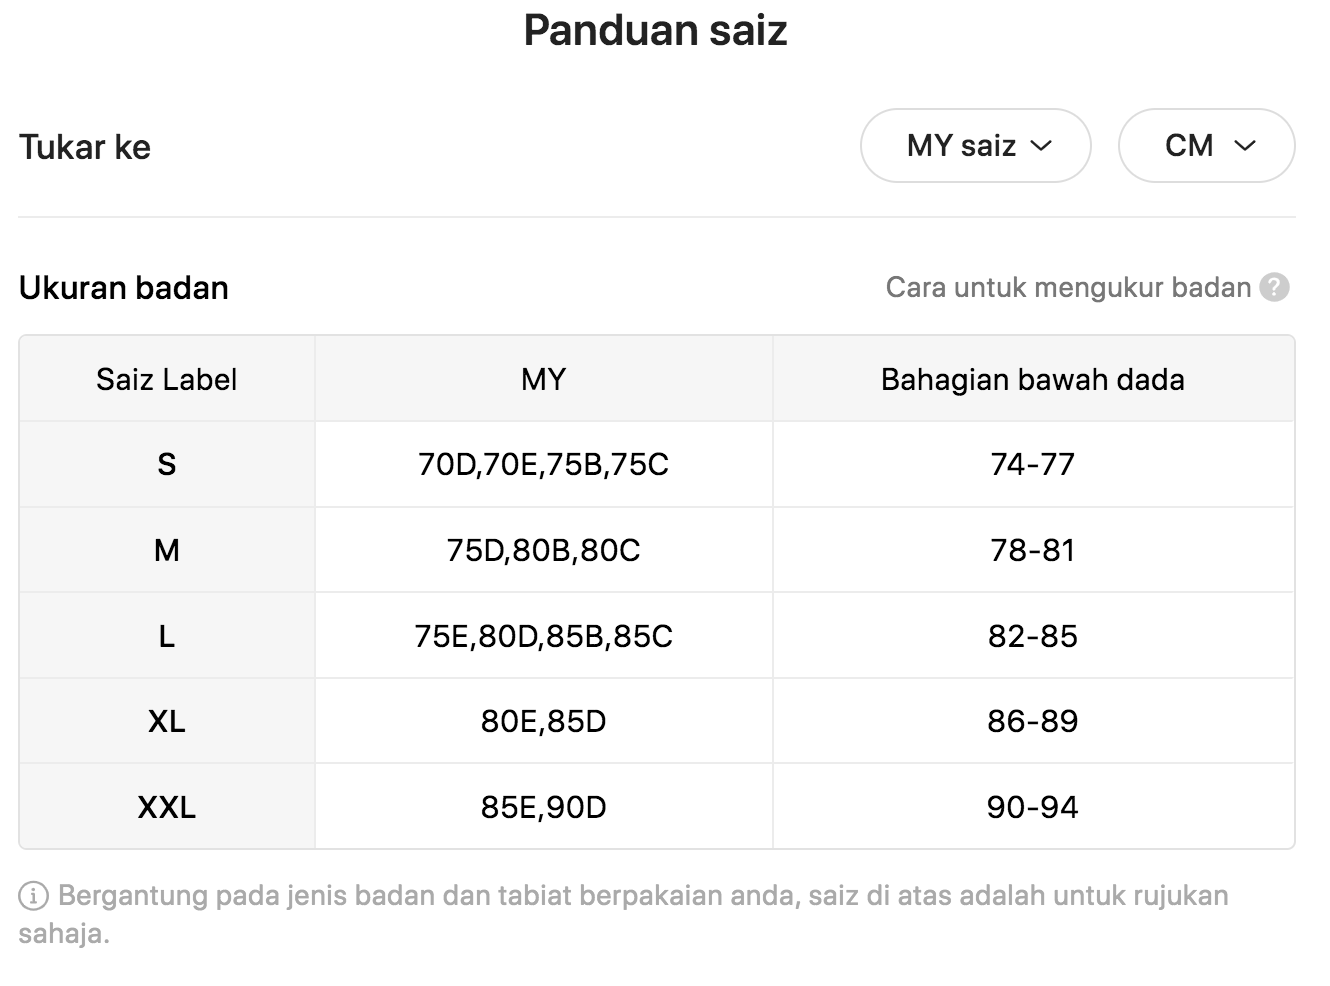Click the 90-94 measurement cell

pyautogui.click(x=1033, y=807)
